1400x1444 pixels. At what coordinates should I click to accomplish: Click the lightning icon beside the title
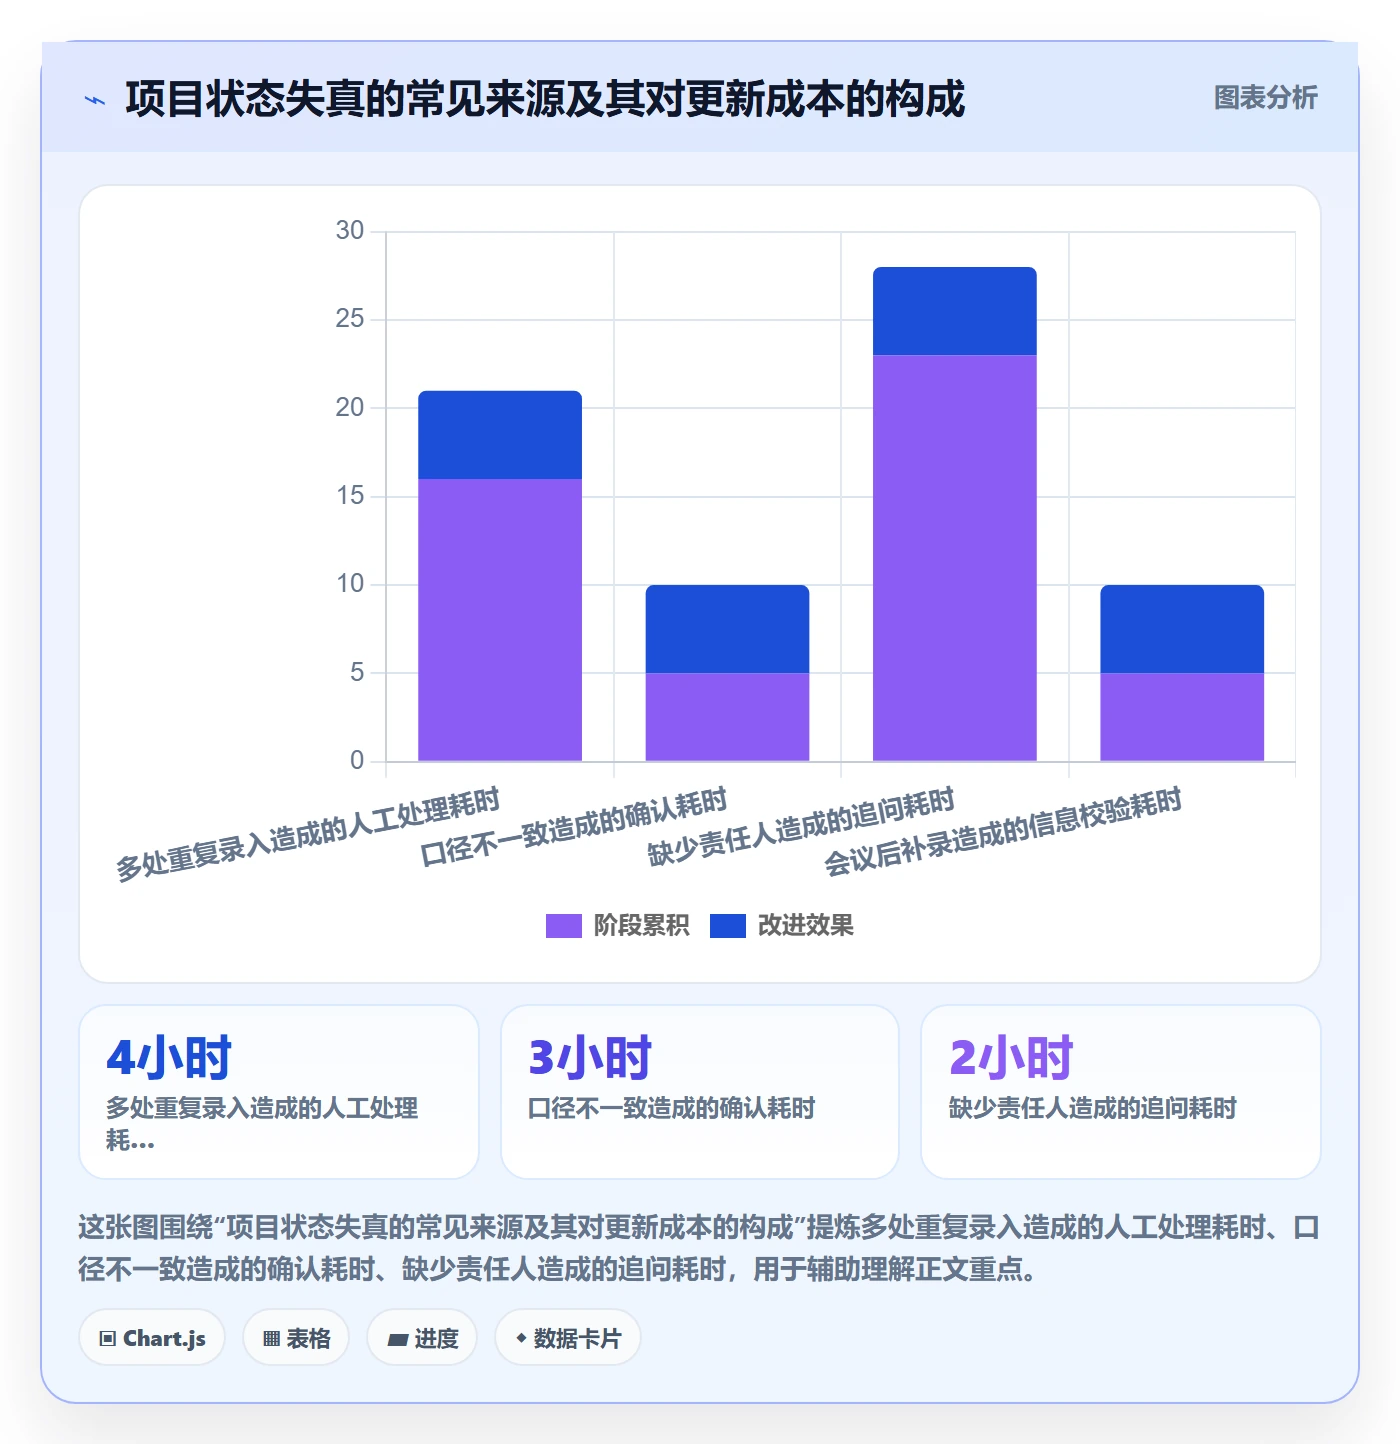click(95, 100)
